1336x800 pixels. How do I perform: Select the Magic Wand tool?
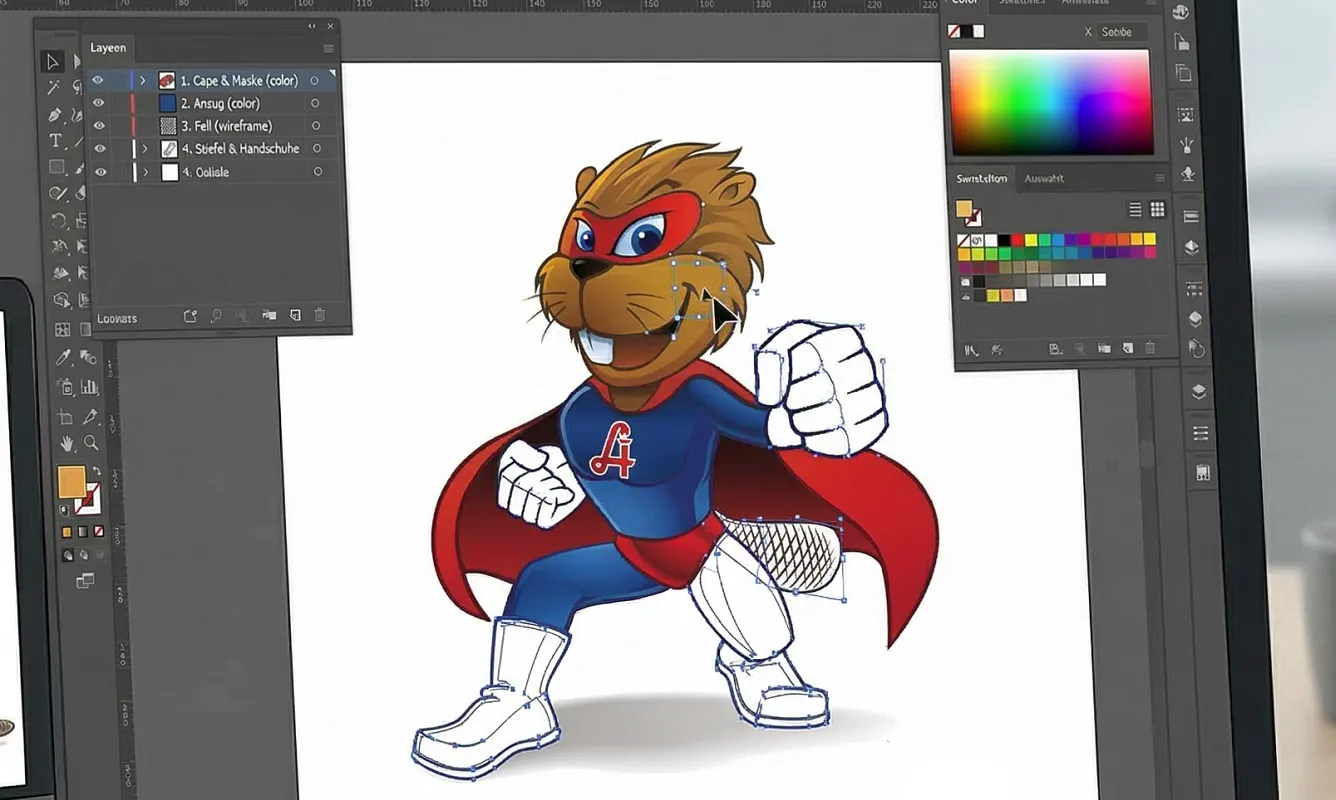[x=54, y=88]
